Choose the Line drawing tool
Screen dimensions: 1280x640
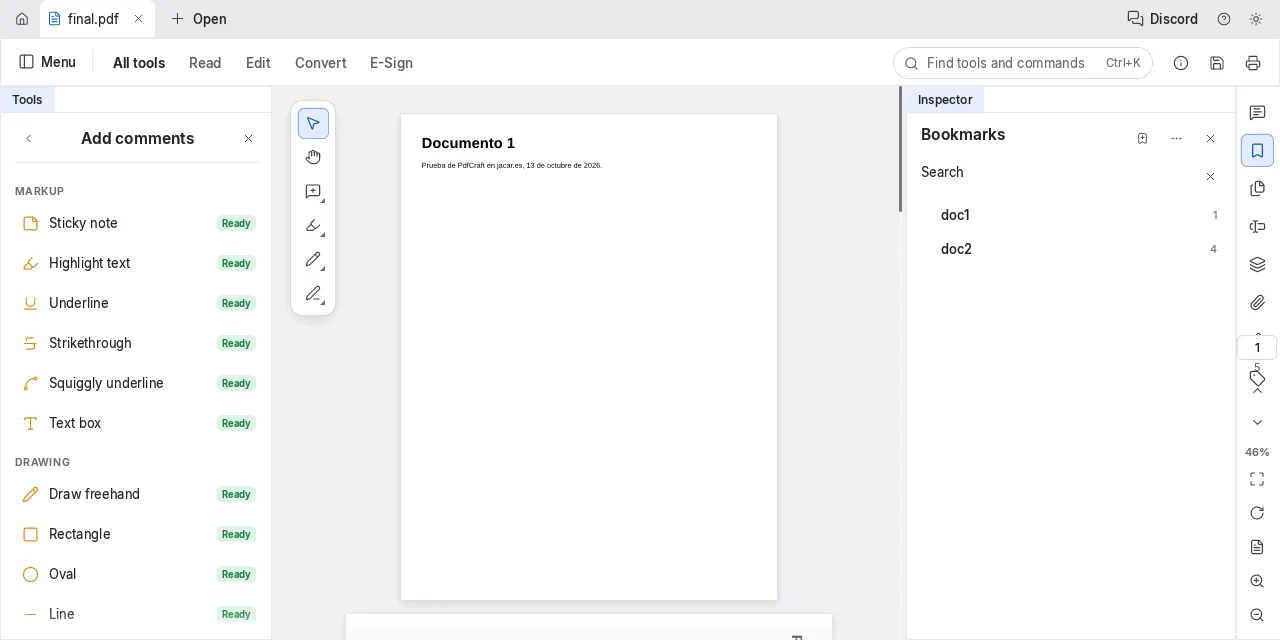pyautogui.click(x=137, y=614)
